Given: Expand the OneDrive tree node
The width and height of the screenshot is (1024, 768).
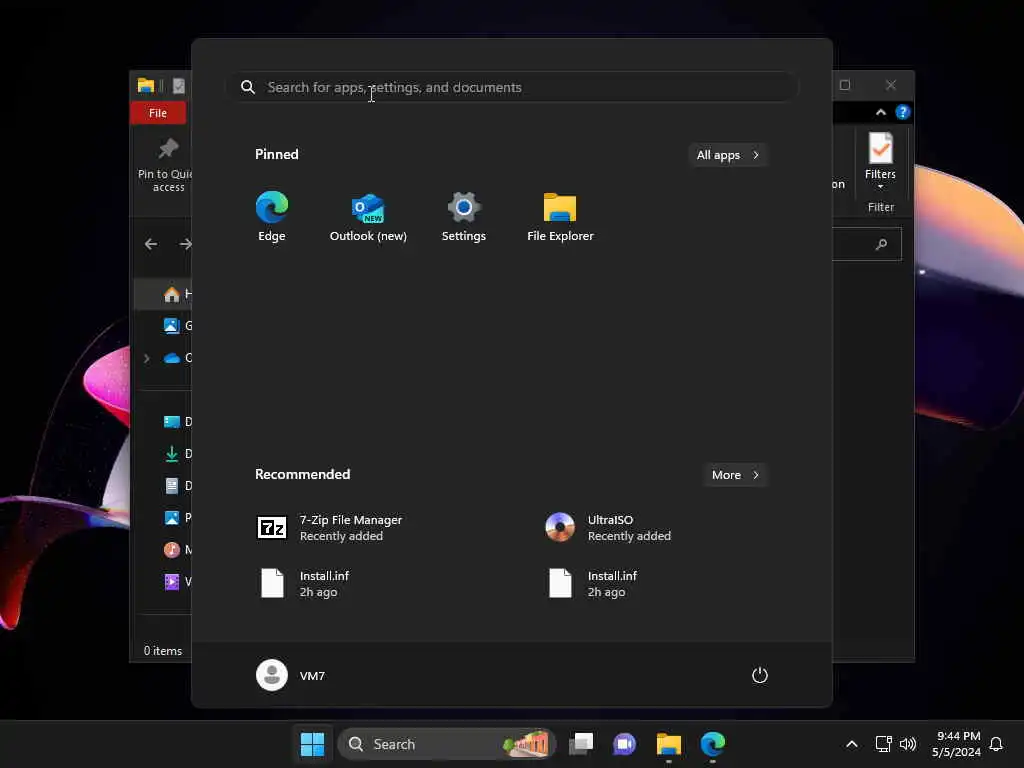Looking at the screenshot, I should [146, 358].
